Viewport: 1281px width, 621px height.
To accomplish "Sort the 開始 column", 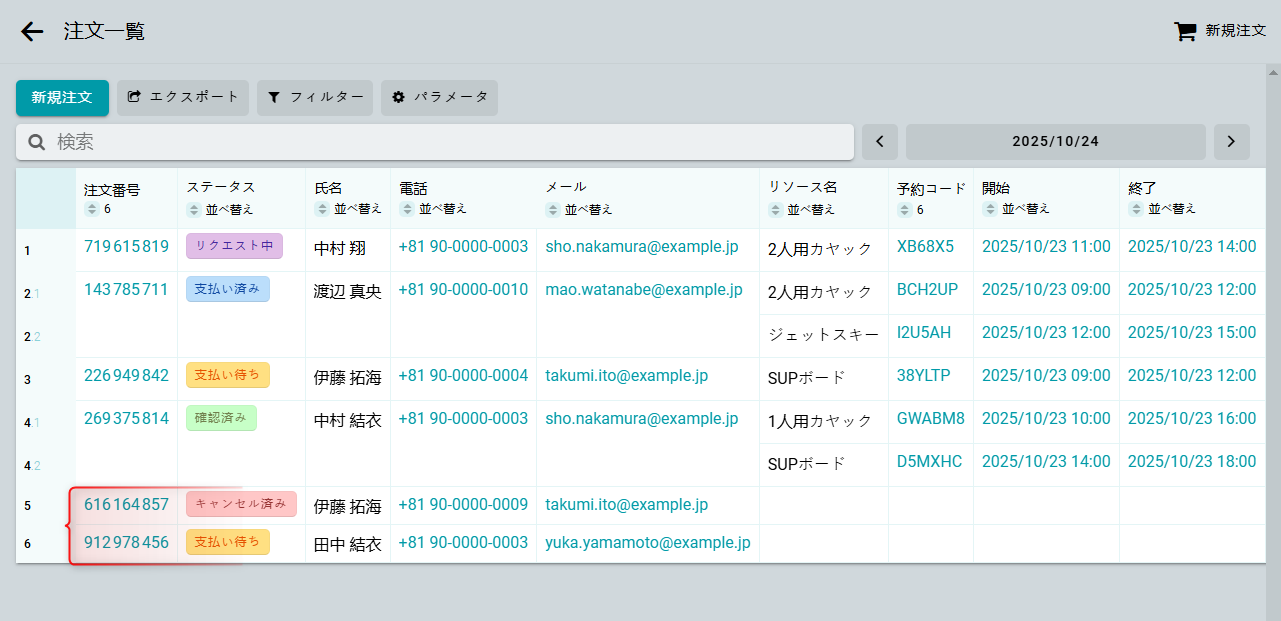I will pyautogui.click(x=990, y=210).
